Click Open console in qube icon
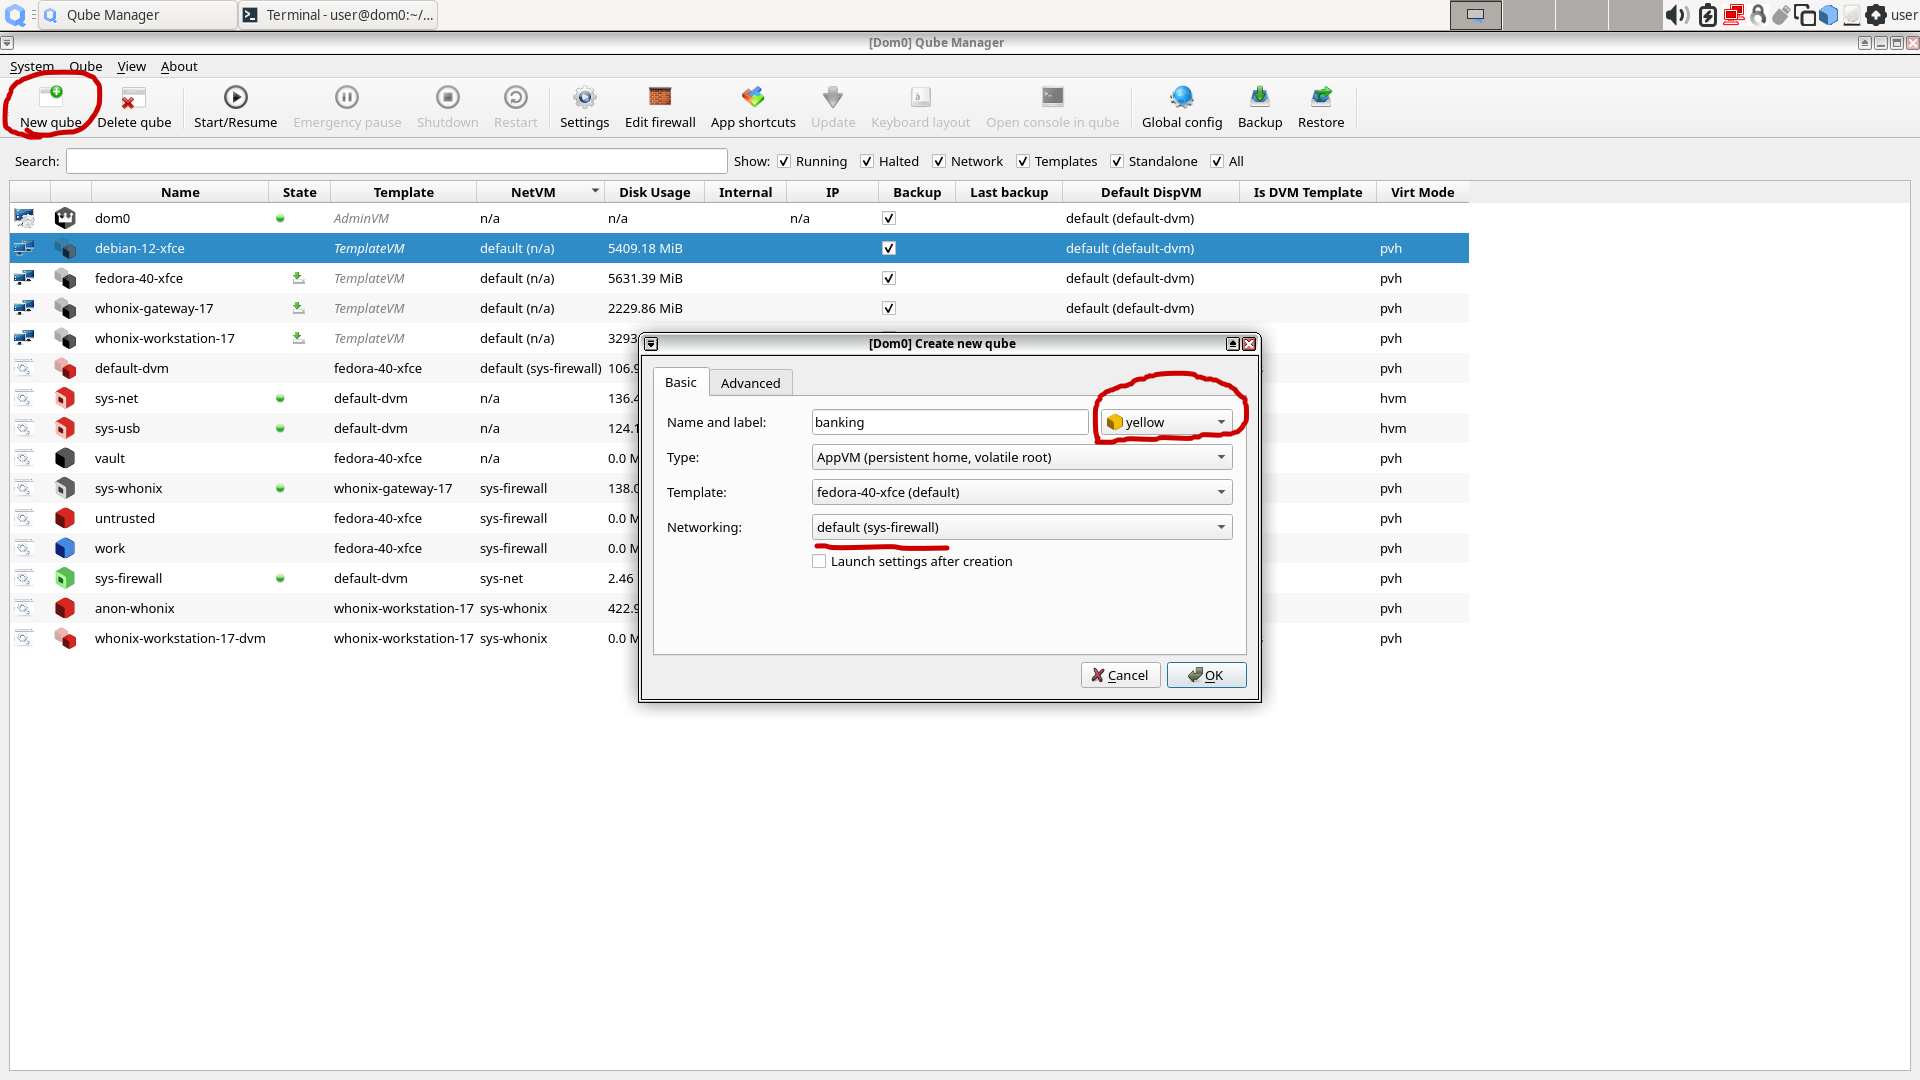 1052,97
